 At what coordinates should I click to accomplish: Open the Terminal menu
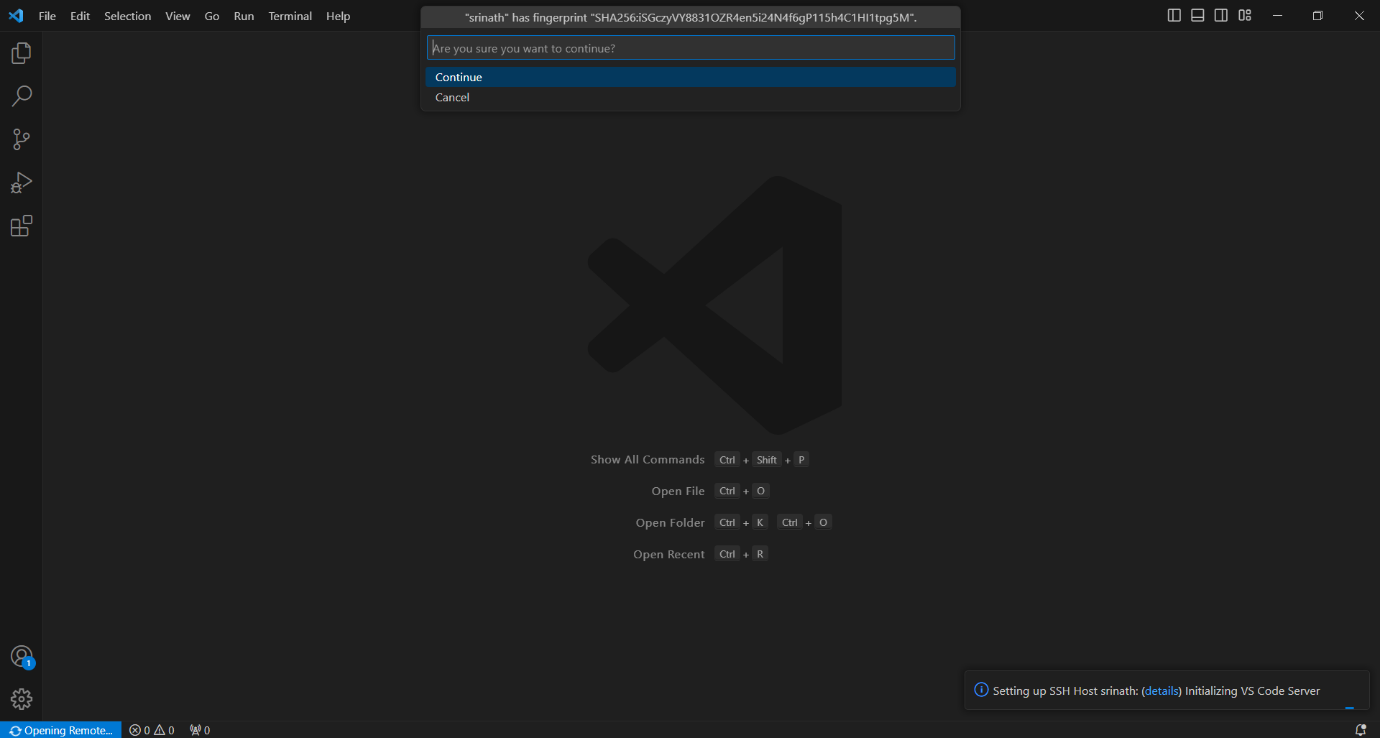point(290,16)
